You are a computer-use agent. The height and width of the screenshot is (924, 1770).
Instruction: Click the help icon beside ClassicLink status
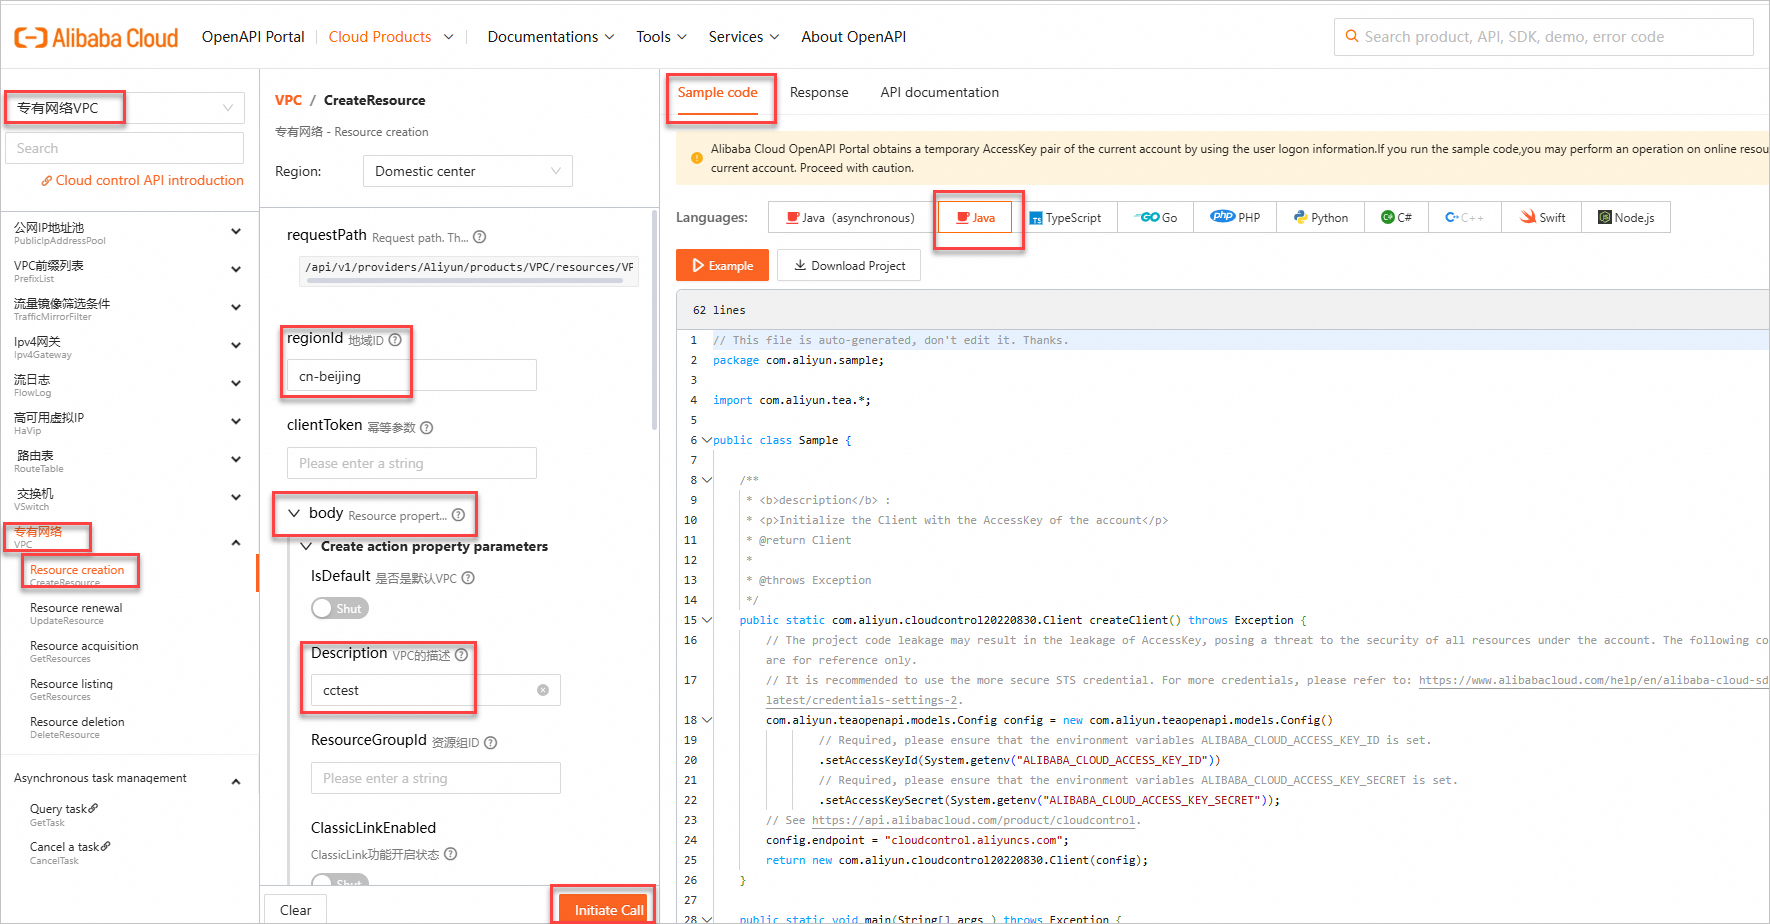(x=451, y=854)
